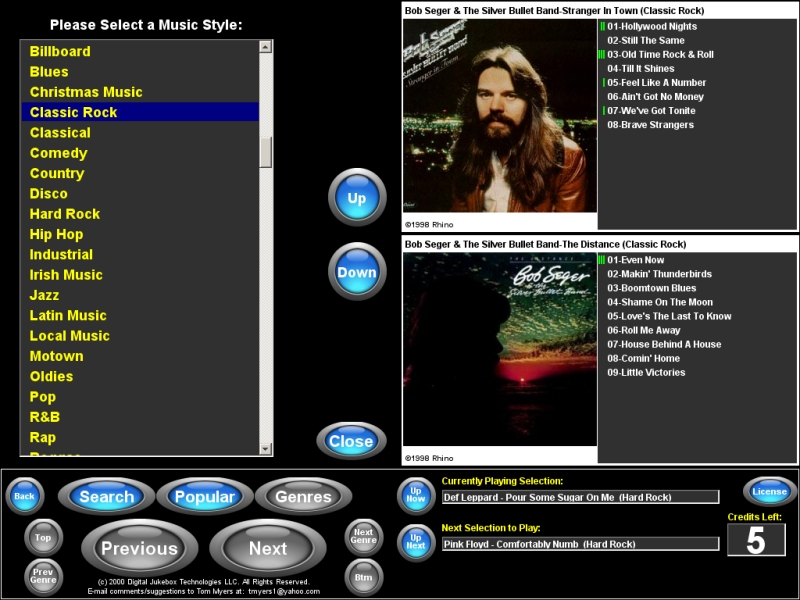Image resolution: width=800 pixels, height=600 pixels.
Task: Open the Search screen
Action: [x=106, y=496]
